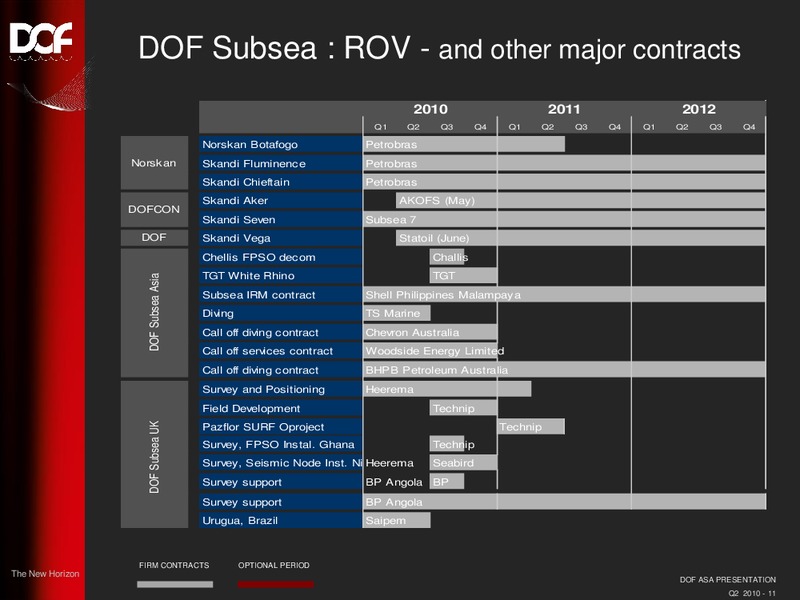Click the 'Seabird' contract bar
800x600 pixels.
click(463, 463)
